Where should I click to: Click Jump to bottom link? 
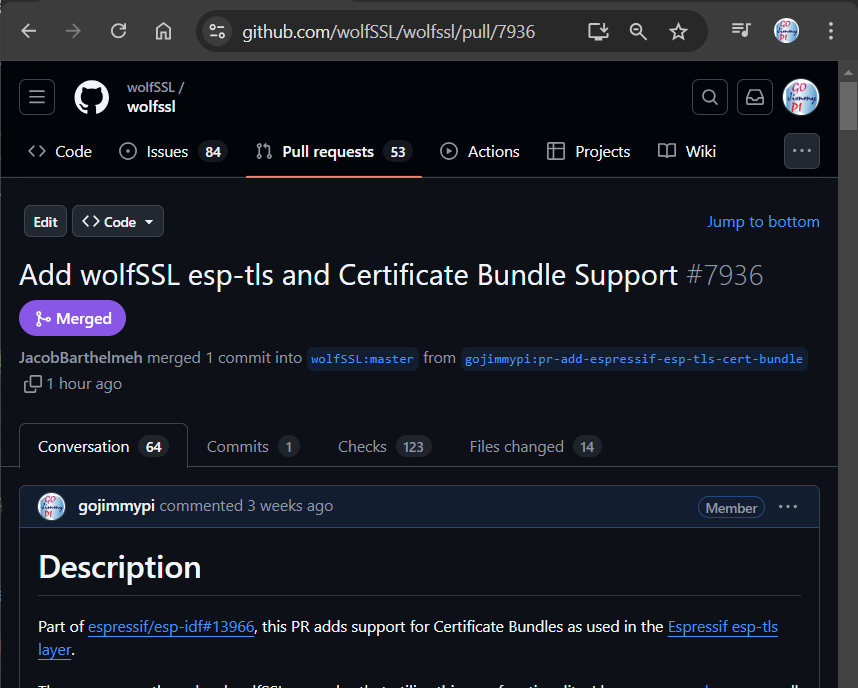763,222
